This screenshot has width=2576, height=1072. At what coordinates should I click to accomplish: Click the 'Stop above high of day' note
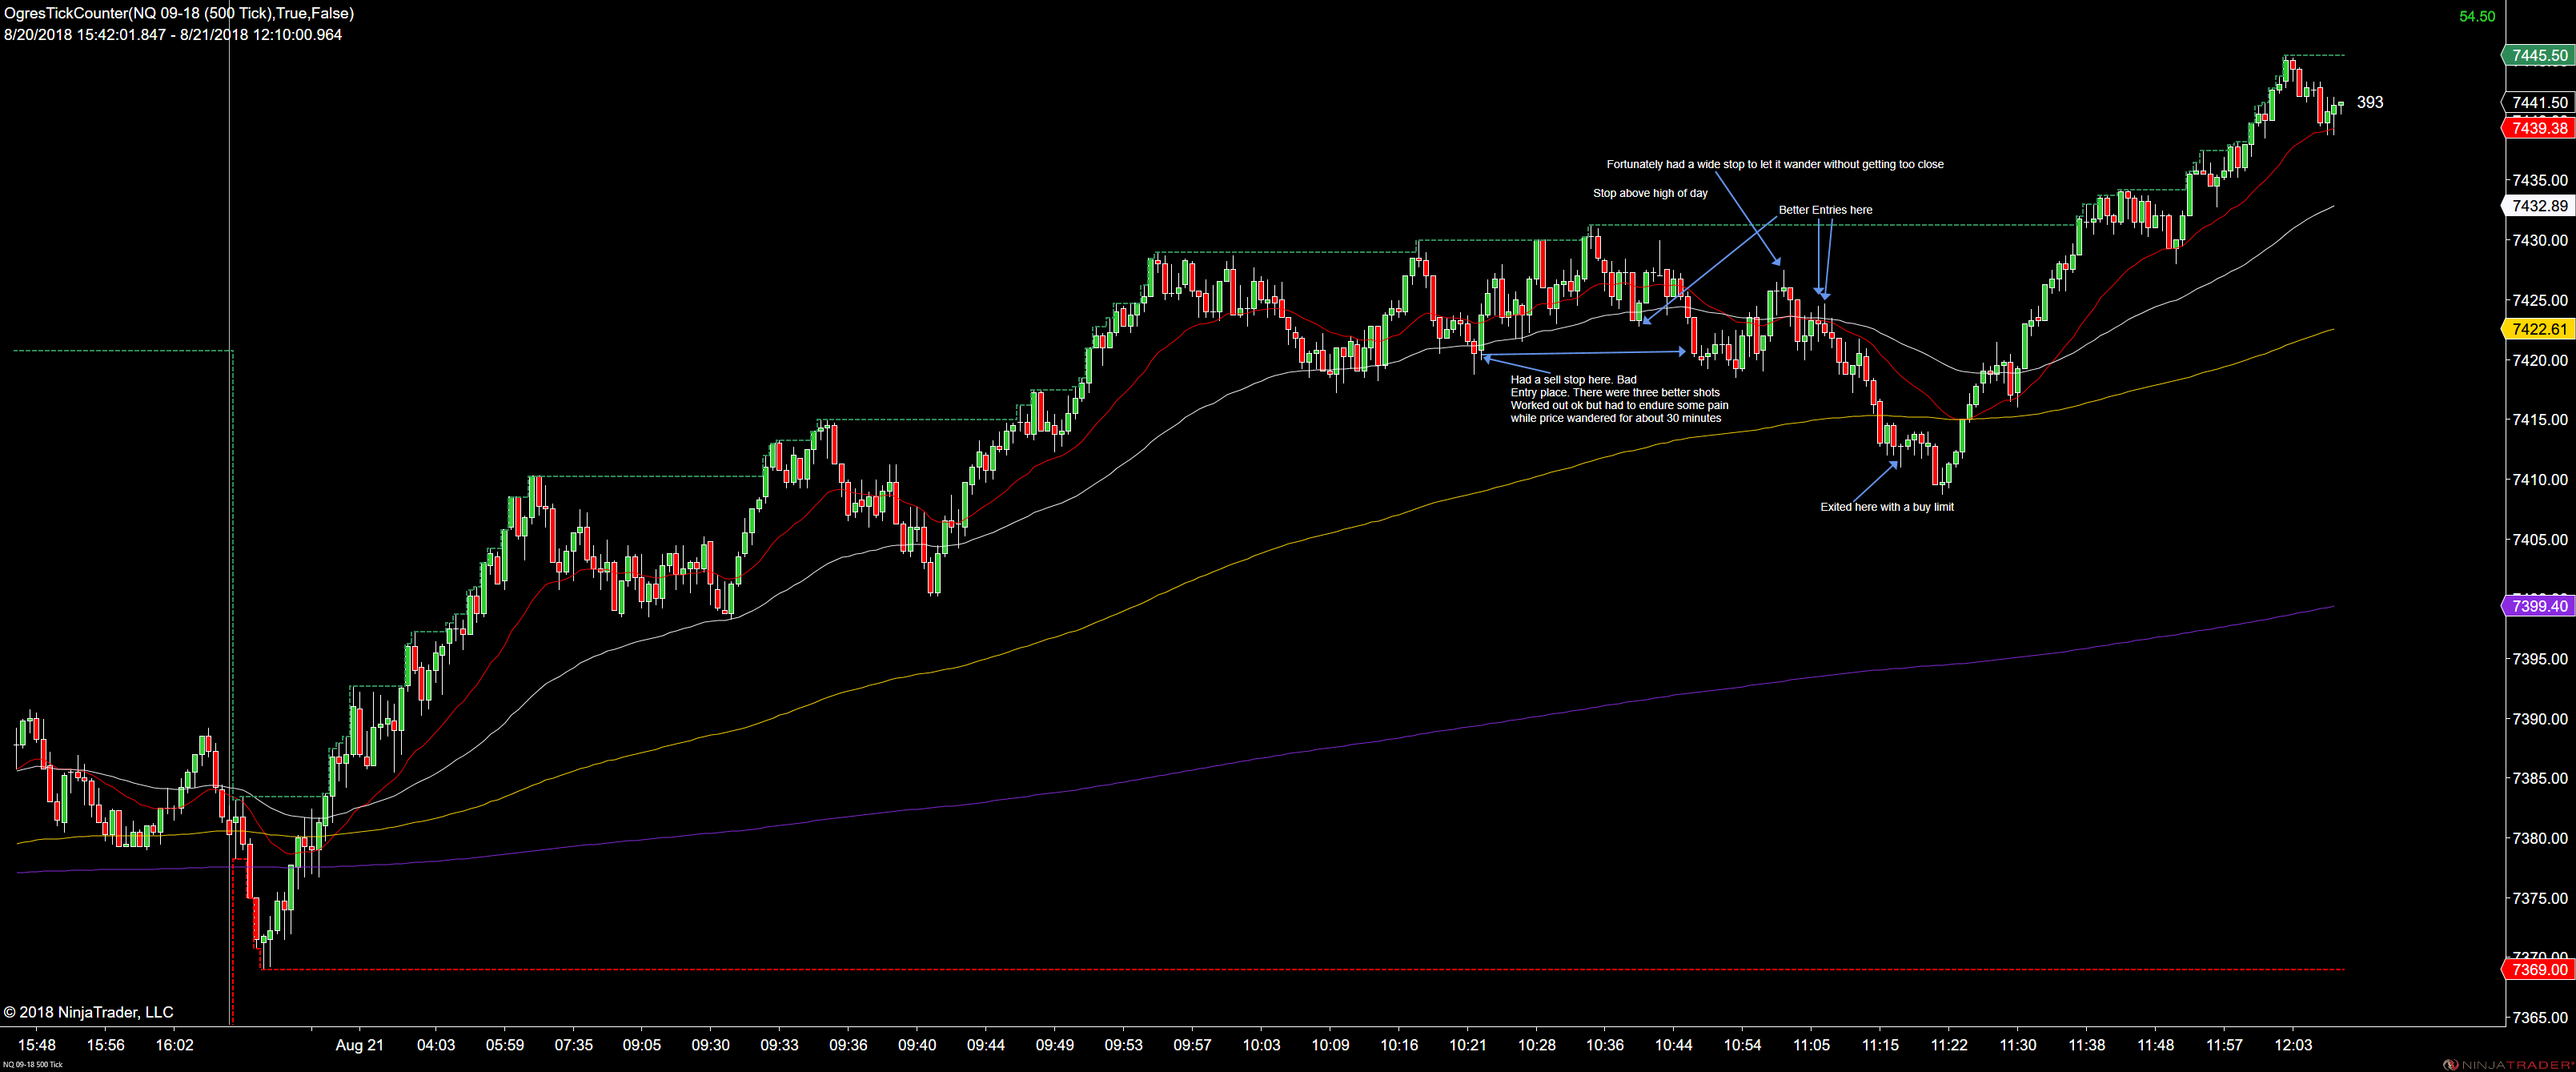tap(1650, 193)
